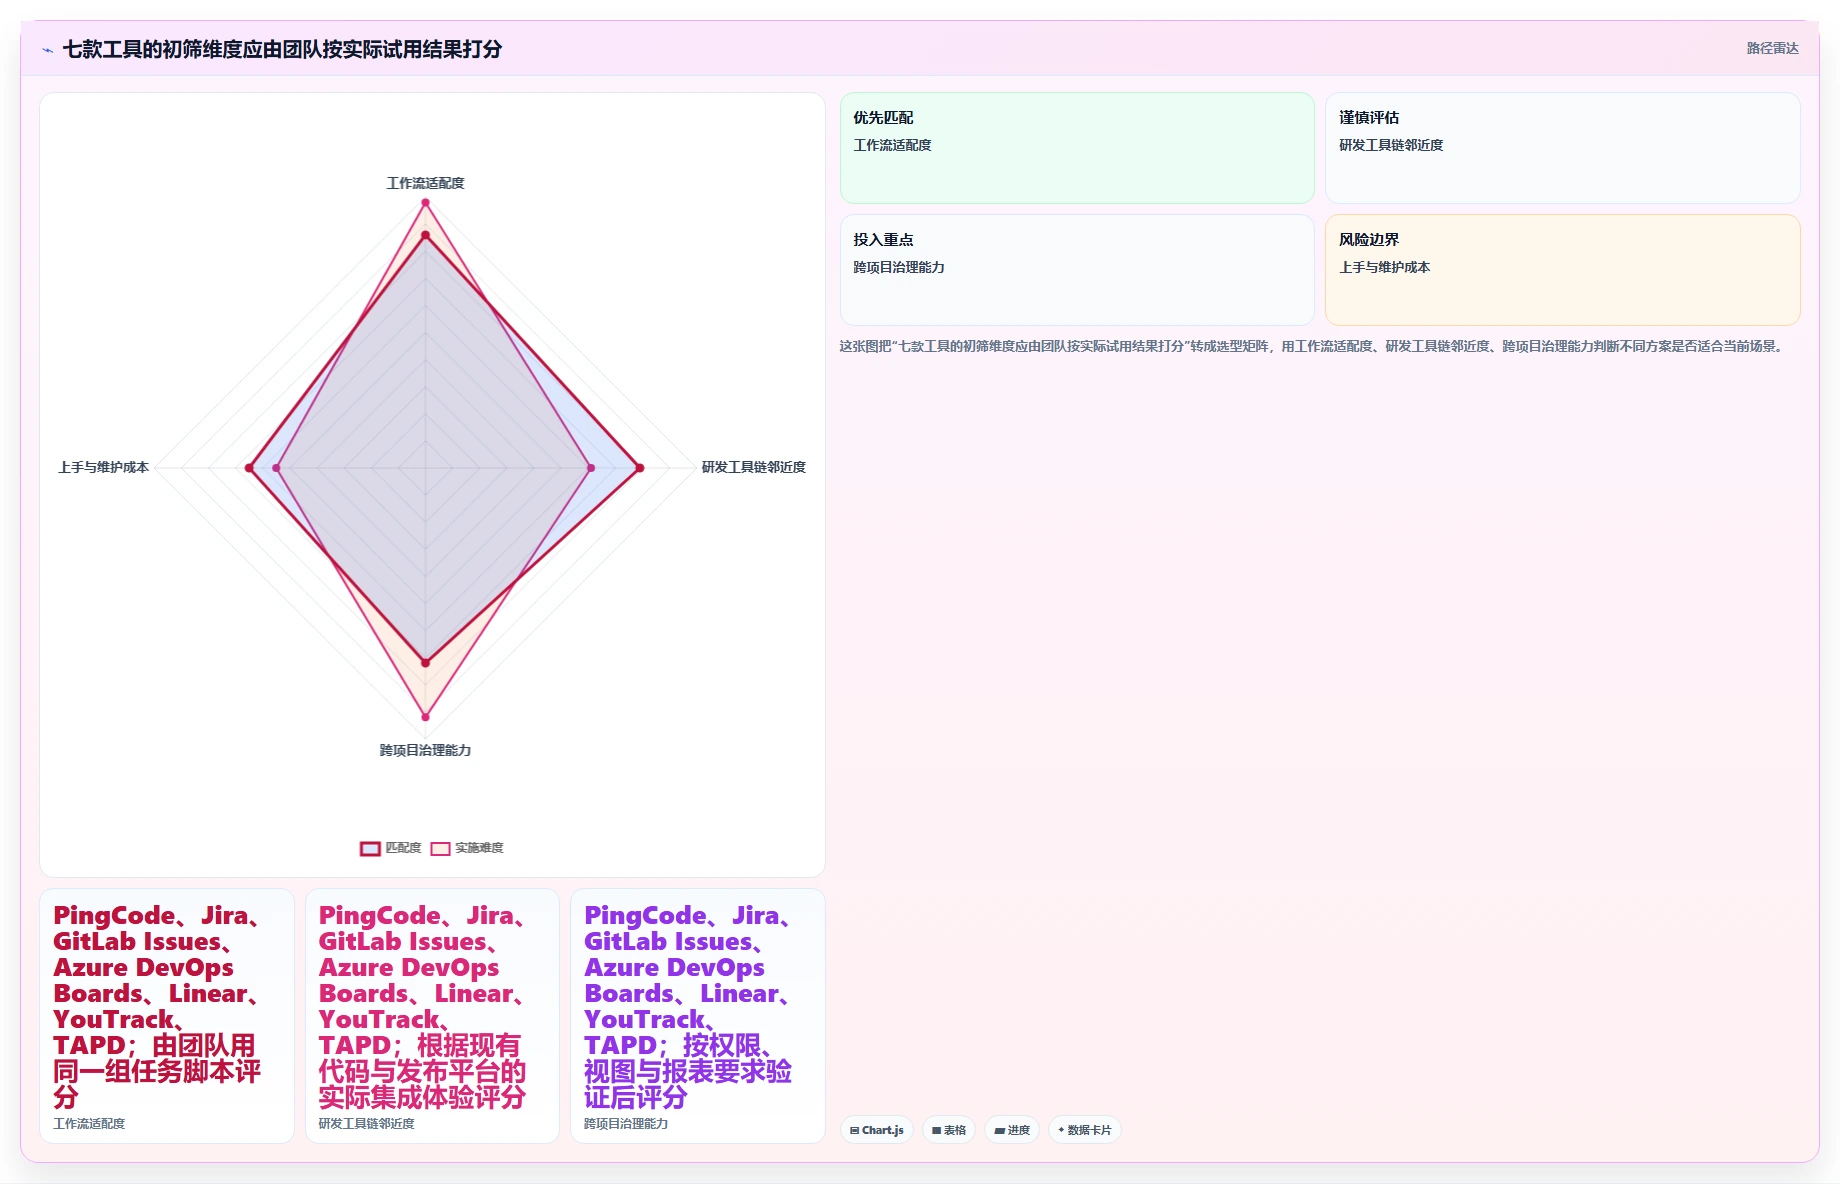Click the purple 按权限、视图与报表 card
Viewport: 1840px width, 1184px height.
click(698, 1016)
